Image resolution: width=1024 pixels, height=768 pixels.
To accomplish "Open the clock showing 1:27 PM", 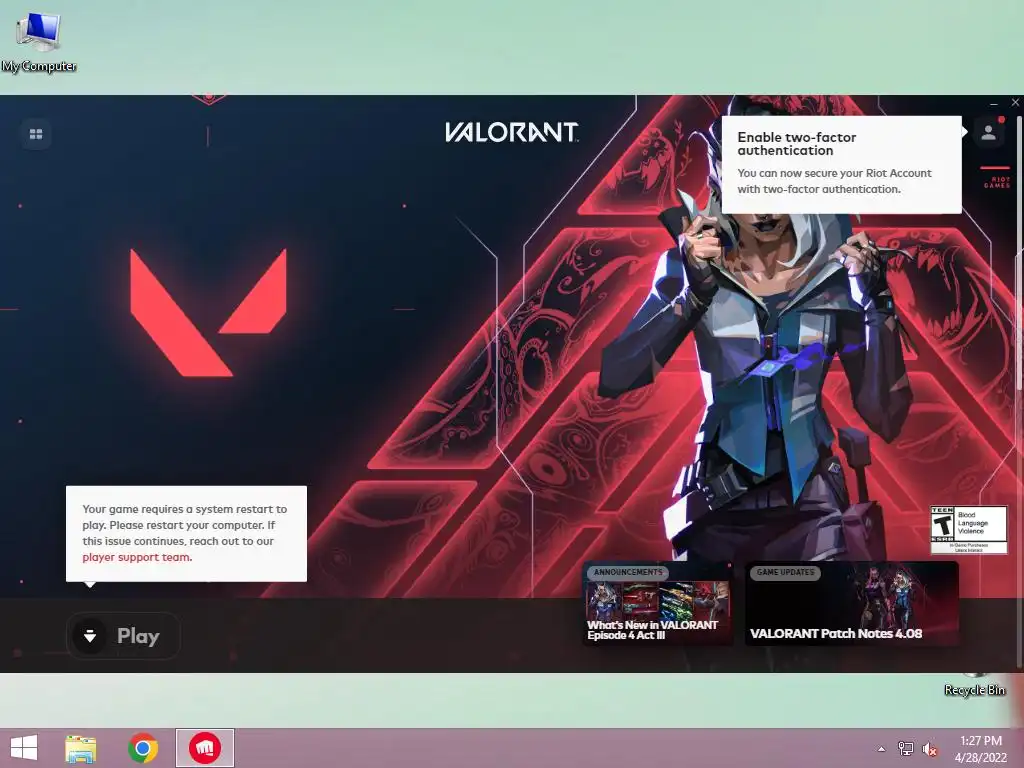I will coord(981,749).
